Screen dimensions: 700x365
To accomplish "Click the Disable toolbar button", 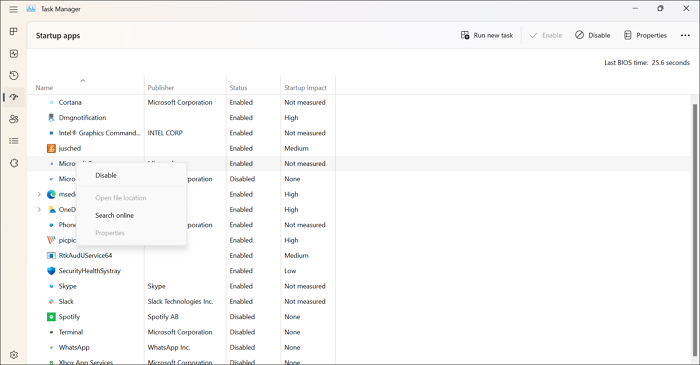I will (x=592, y=35).
